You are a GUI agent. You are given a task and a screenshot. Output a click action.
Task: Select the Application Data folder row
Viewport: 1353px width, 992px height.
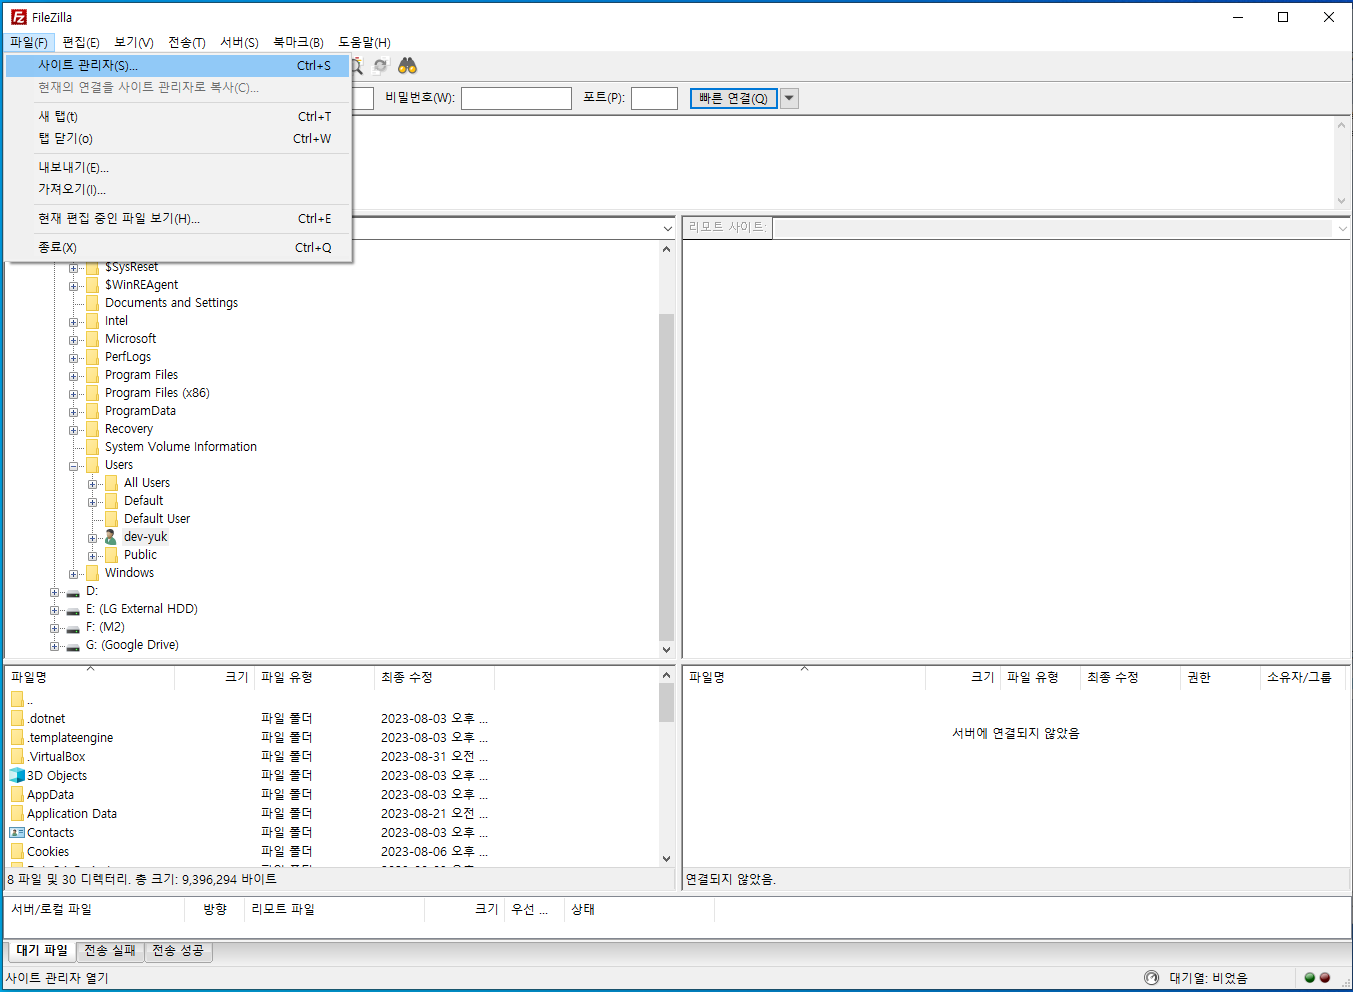tap(332, 813)
